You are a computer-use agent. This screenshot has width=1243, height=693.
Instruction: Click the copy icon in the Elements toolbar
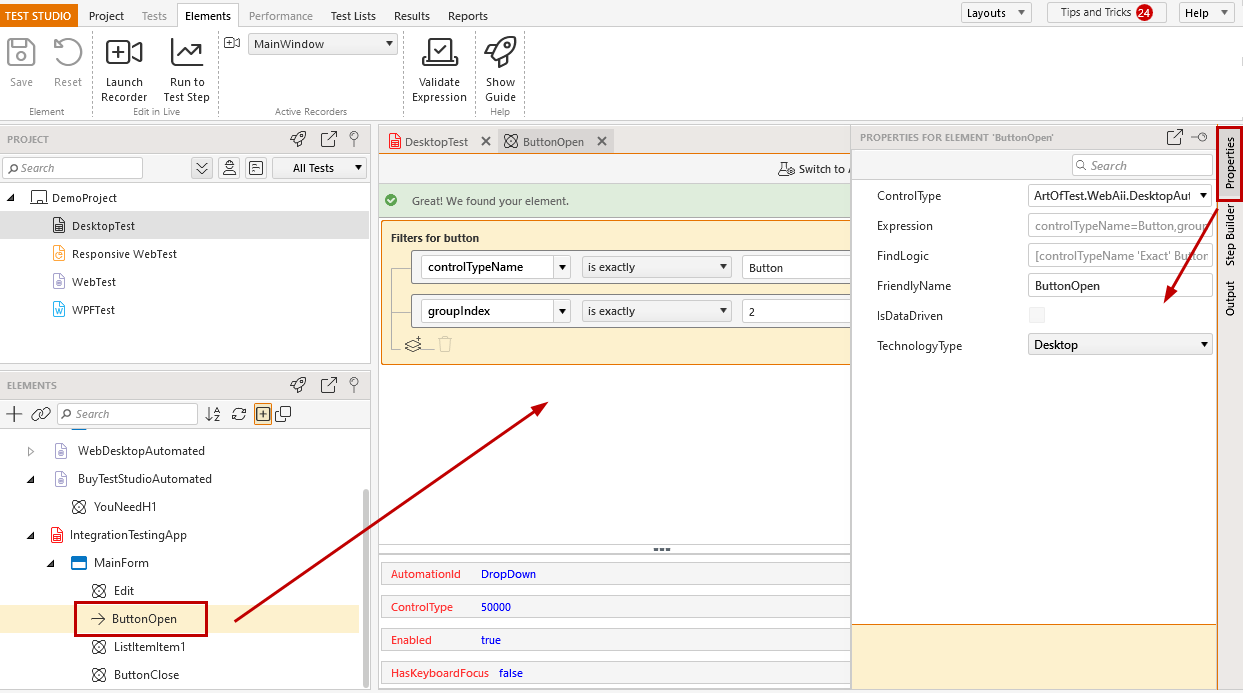[283, 414]
